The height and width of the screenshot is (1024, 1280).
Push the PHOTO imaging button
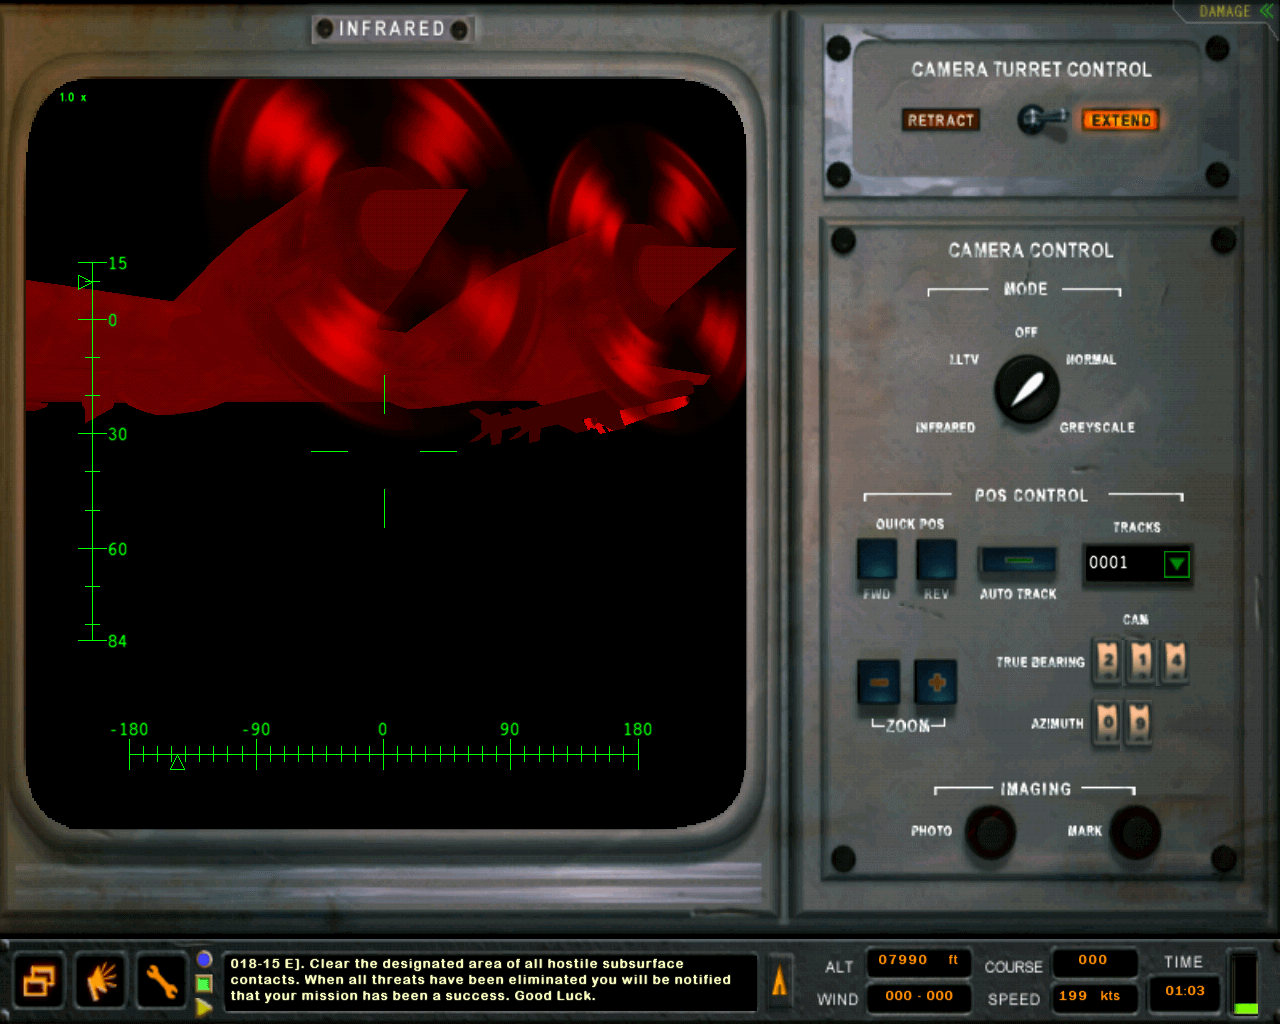tap(991, 832)
